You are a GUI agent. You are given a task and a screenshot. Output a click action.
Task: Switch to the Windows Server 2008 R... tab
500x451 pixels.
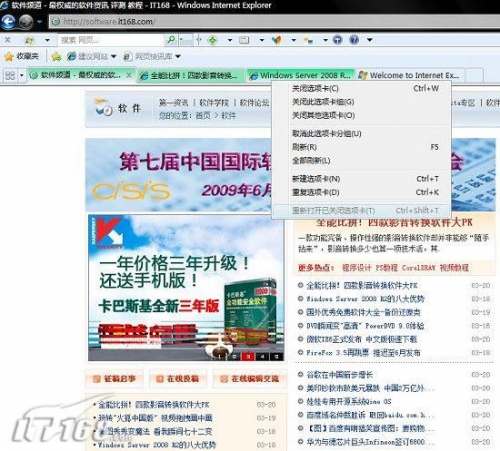point(300,75)
